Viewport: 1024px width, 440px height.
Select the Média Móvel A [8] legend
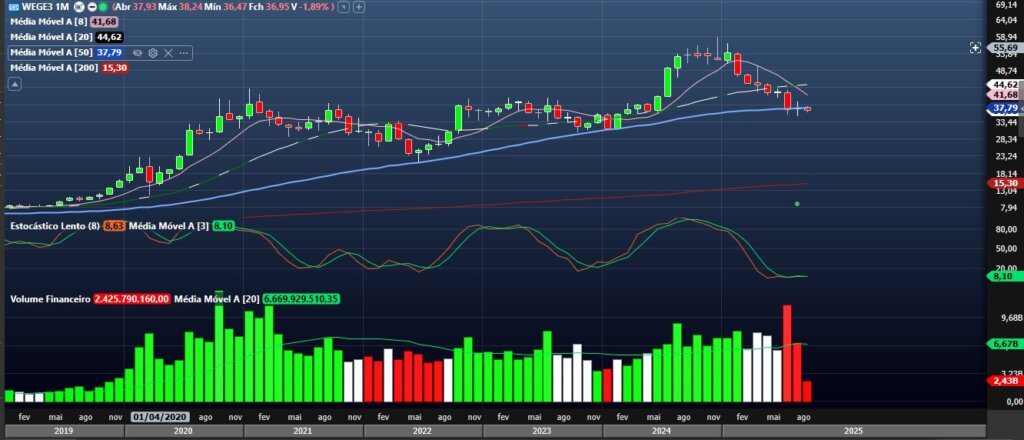tap(48, 20)
